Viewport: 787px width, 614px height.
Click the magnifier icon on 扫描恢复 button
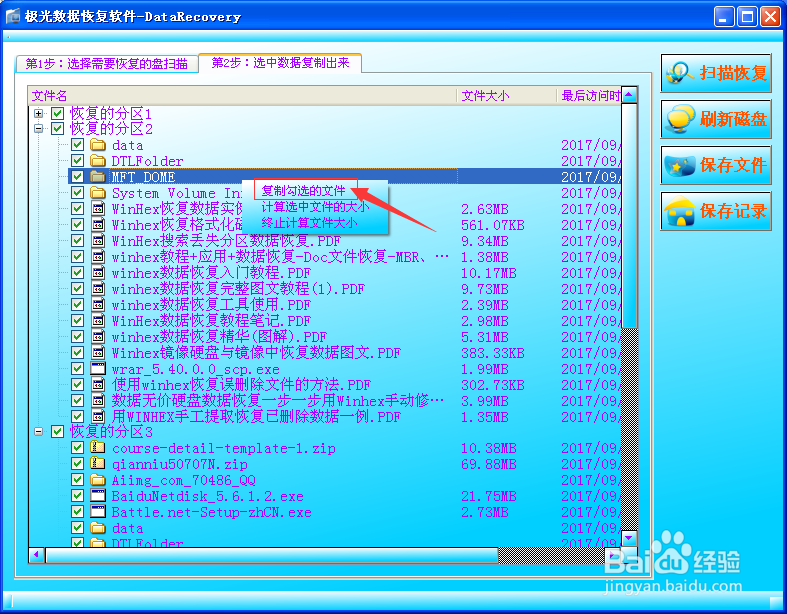680,73
